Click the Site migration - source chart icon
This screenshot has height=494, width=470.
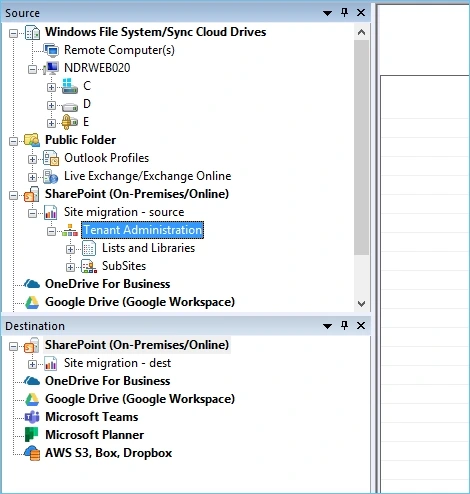coord(51,212)
